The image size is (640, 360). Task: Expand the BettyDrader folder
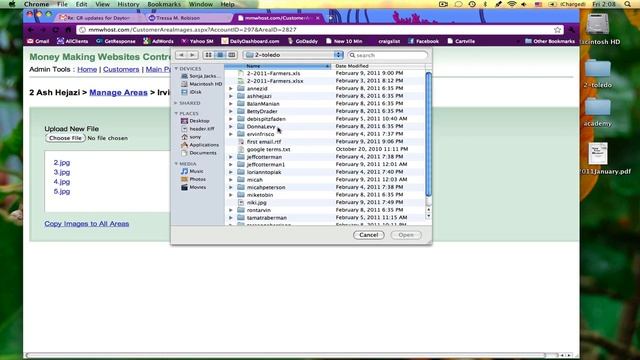[x=231, y=111]
